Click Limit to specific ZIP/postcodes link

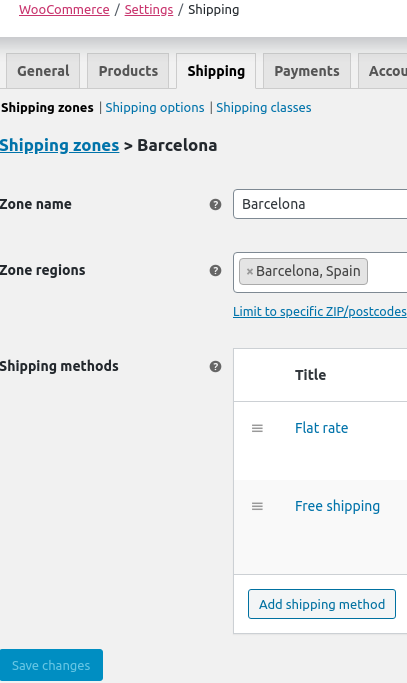tap(319, 311)
